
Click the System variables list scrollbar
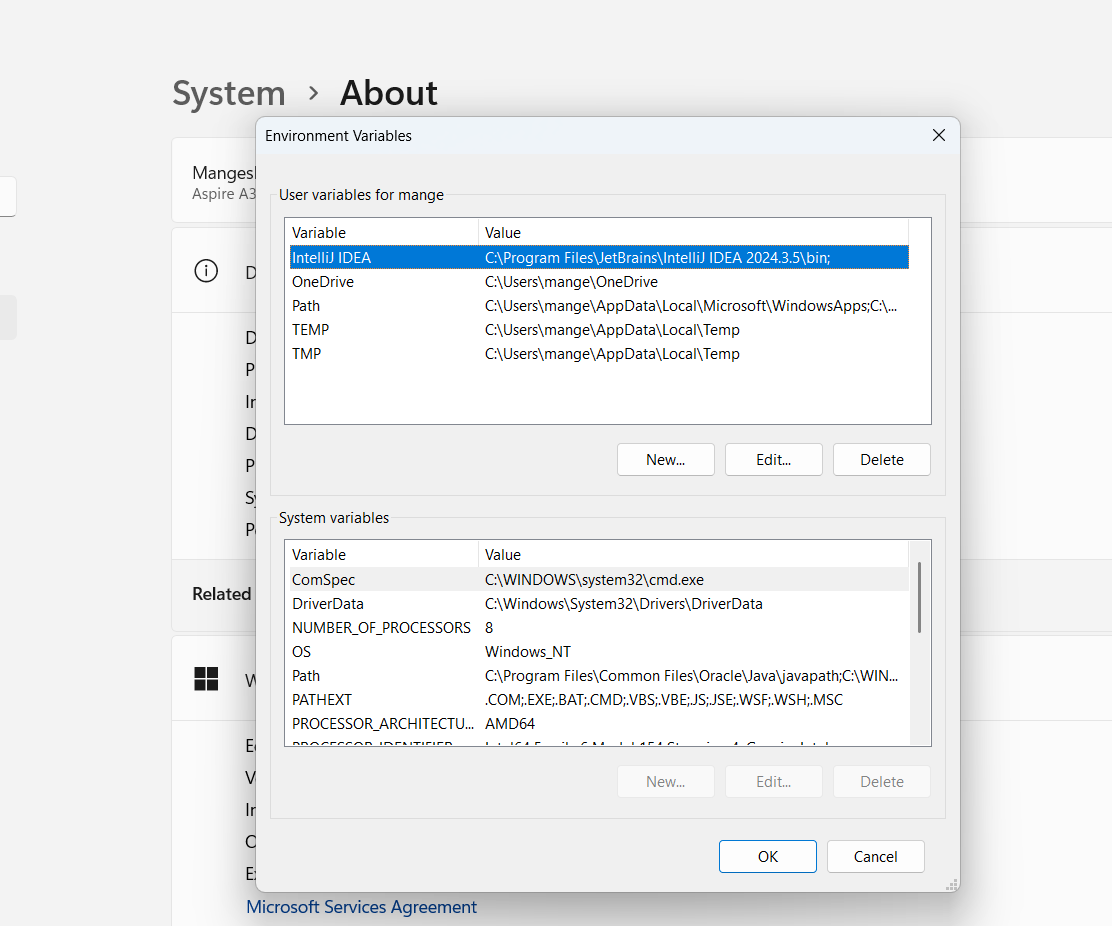(919, 597)
